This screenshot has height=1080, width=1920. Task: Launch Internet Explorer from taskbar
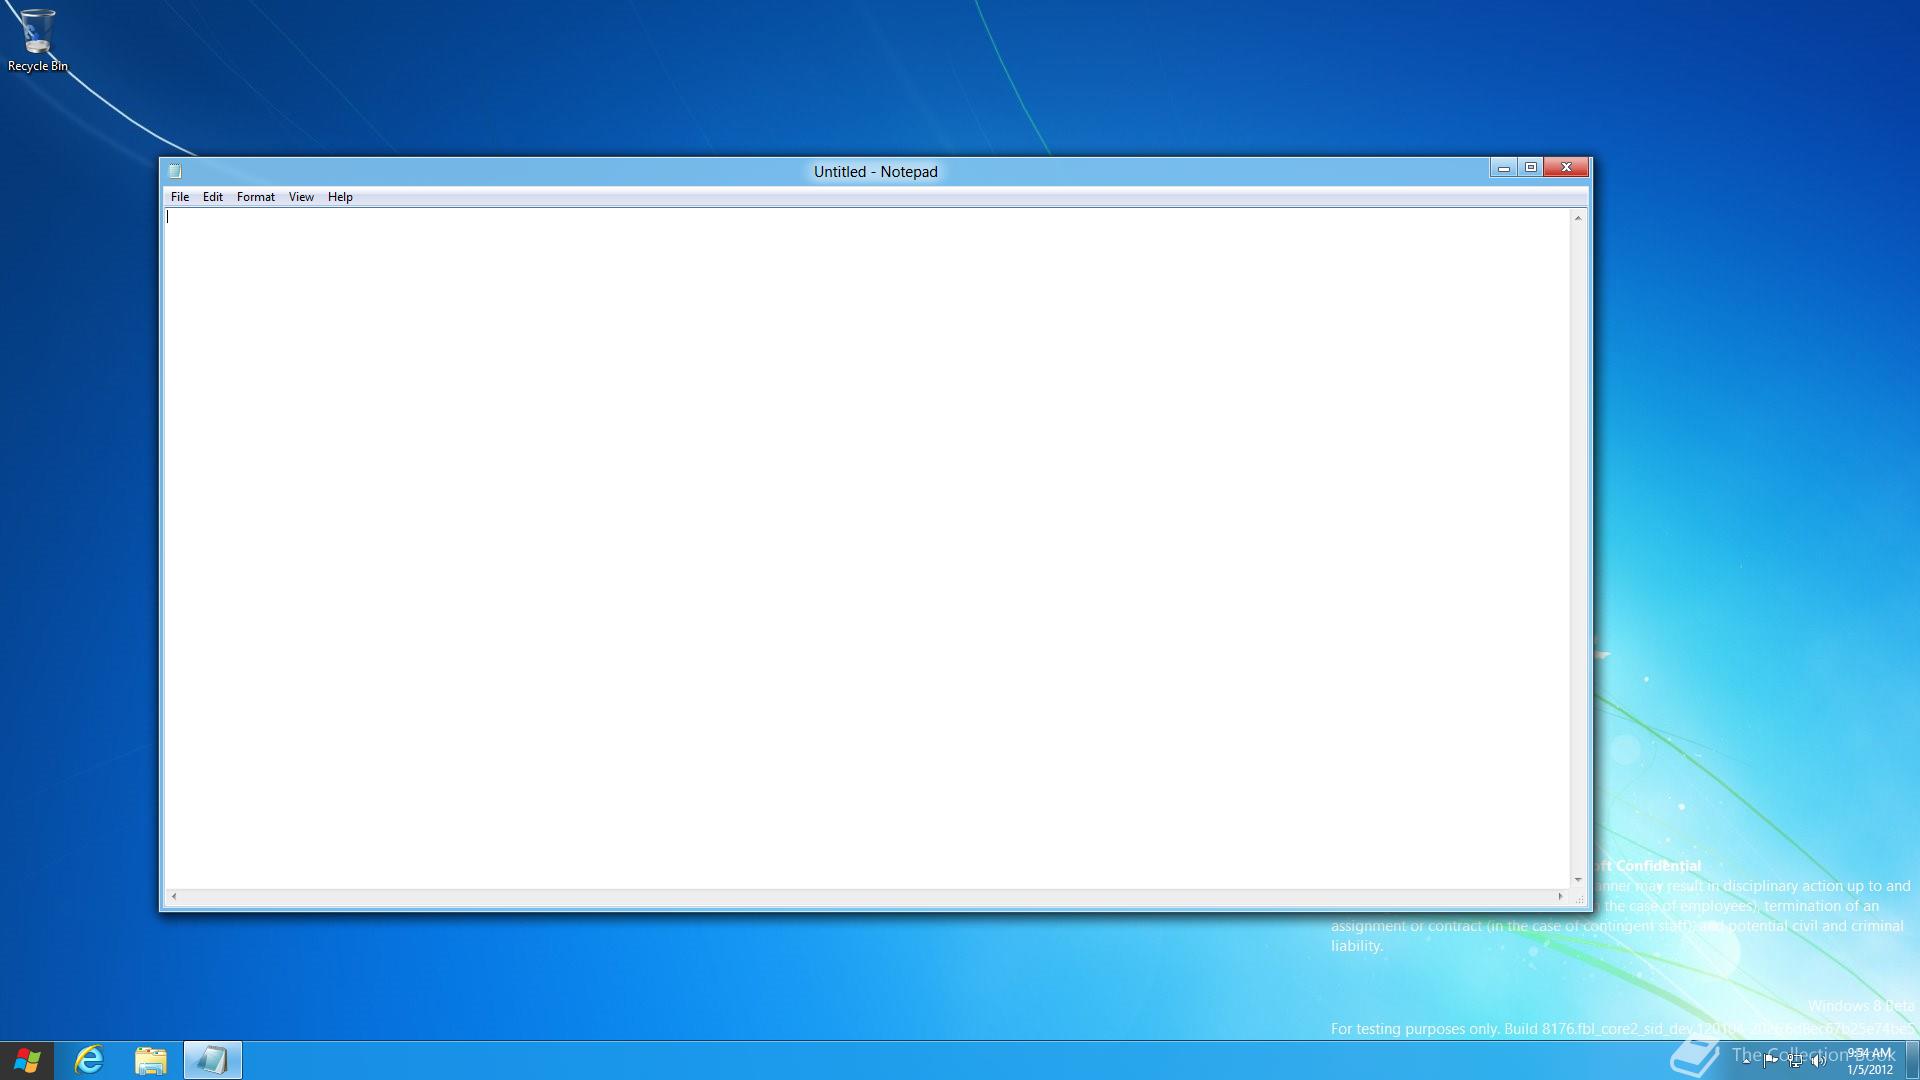[x=89, y=1060]
